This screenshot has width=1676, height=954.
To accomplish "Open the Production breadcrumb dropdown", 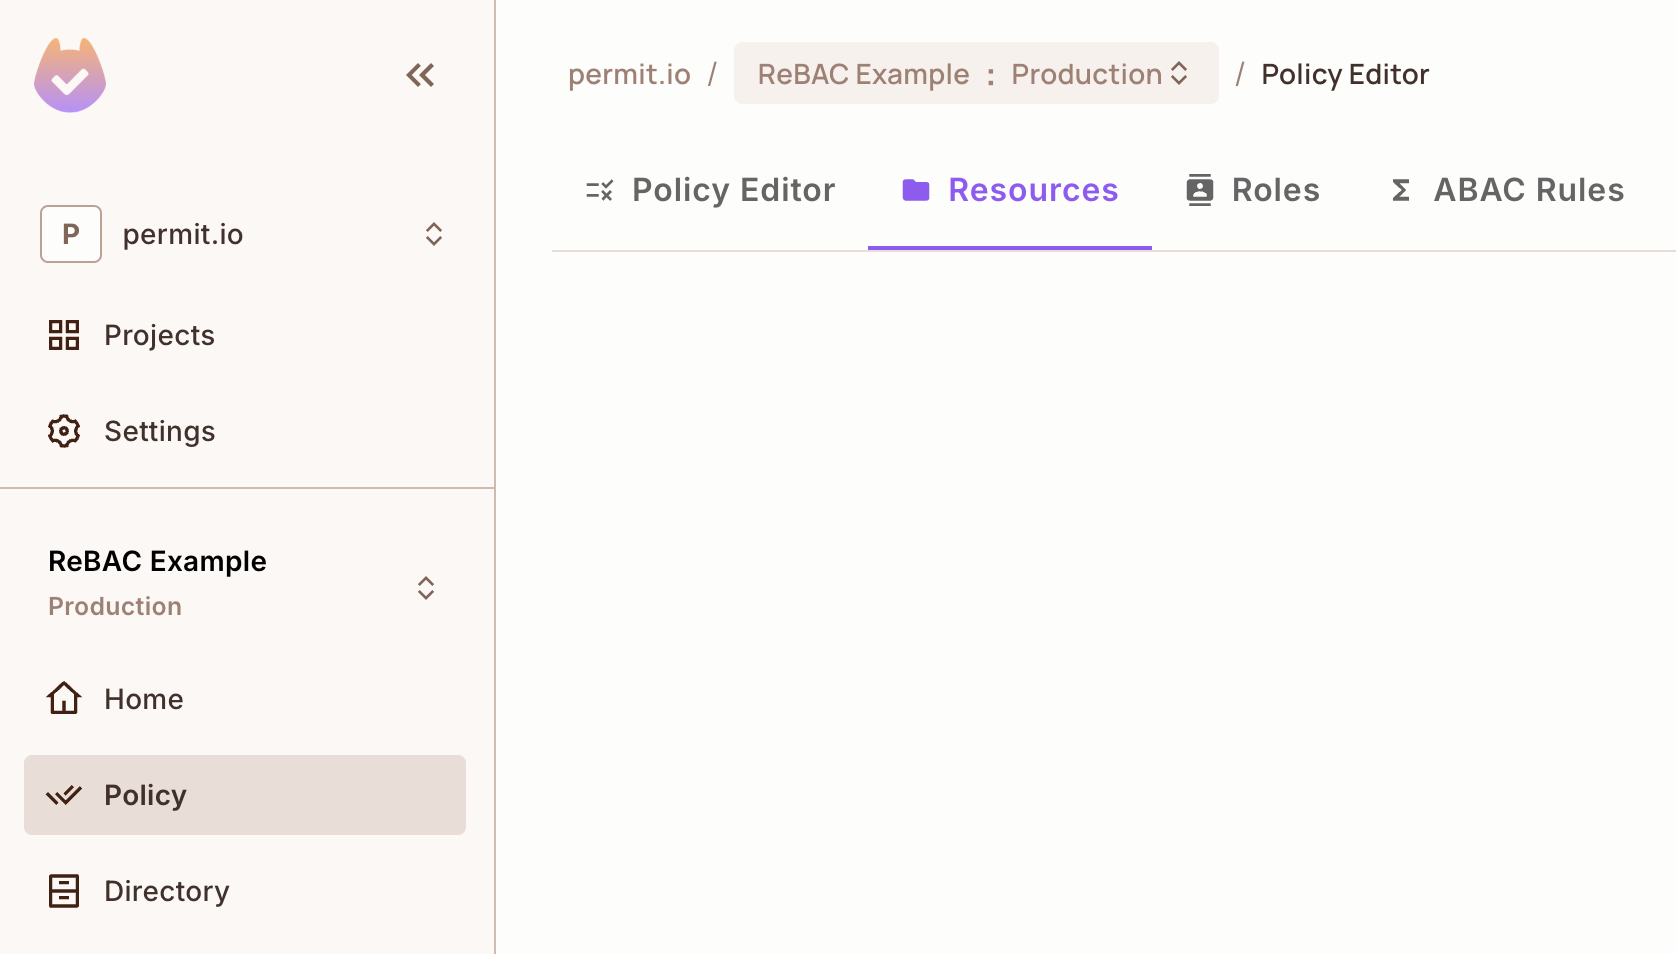I will 1180,73.
